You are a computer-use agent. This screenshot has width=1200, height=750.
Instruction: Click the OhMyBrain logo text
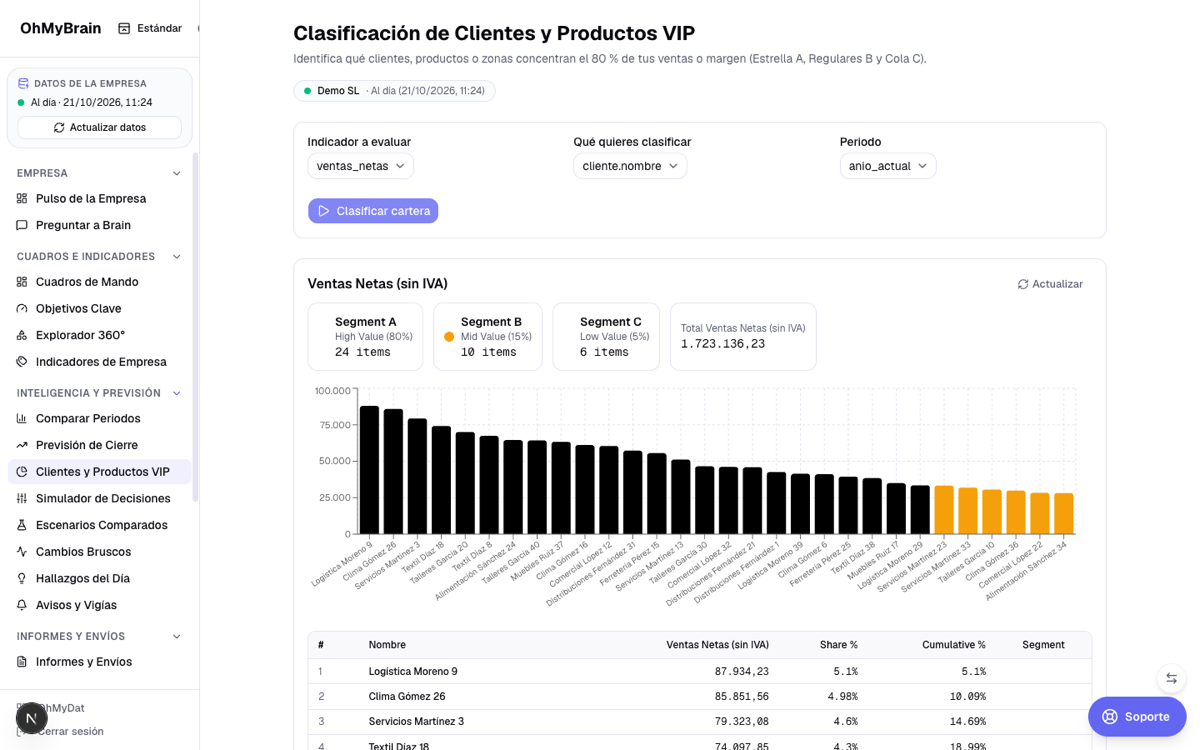(61, 28)
